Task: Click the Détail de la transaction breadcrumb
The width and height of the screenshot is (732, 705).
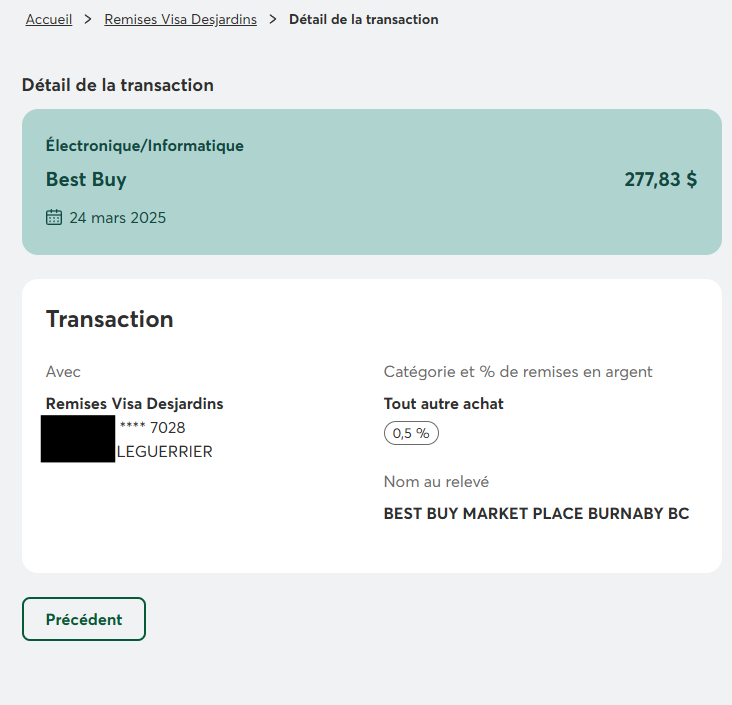Action: 363,19
